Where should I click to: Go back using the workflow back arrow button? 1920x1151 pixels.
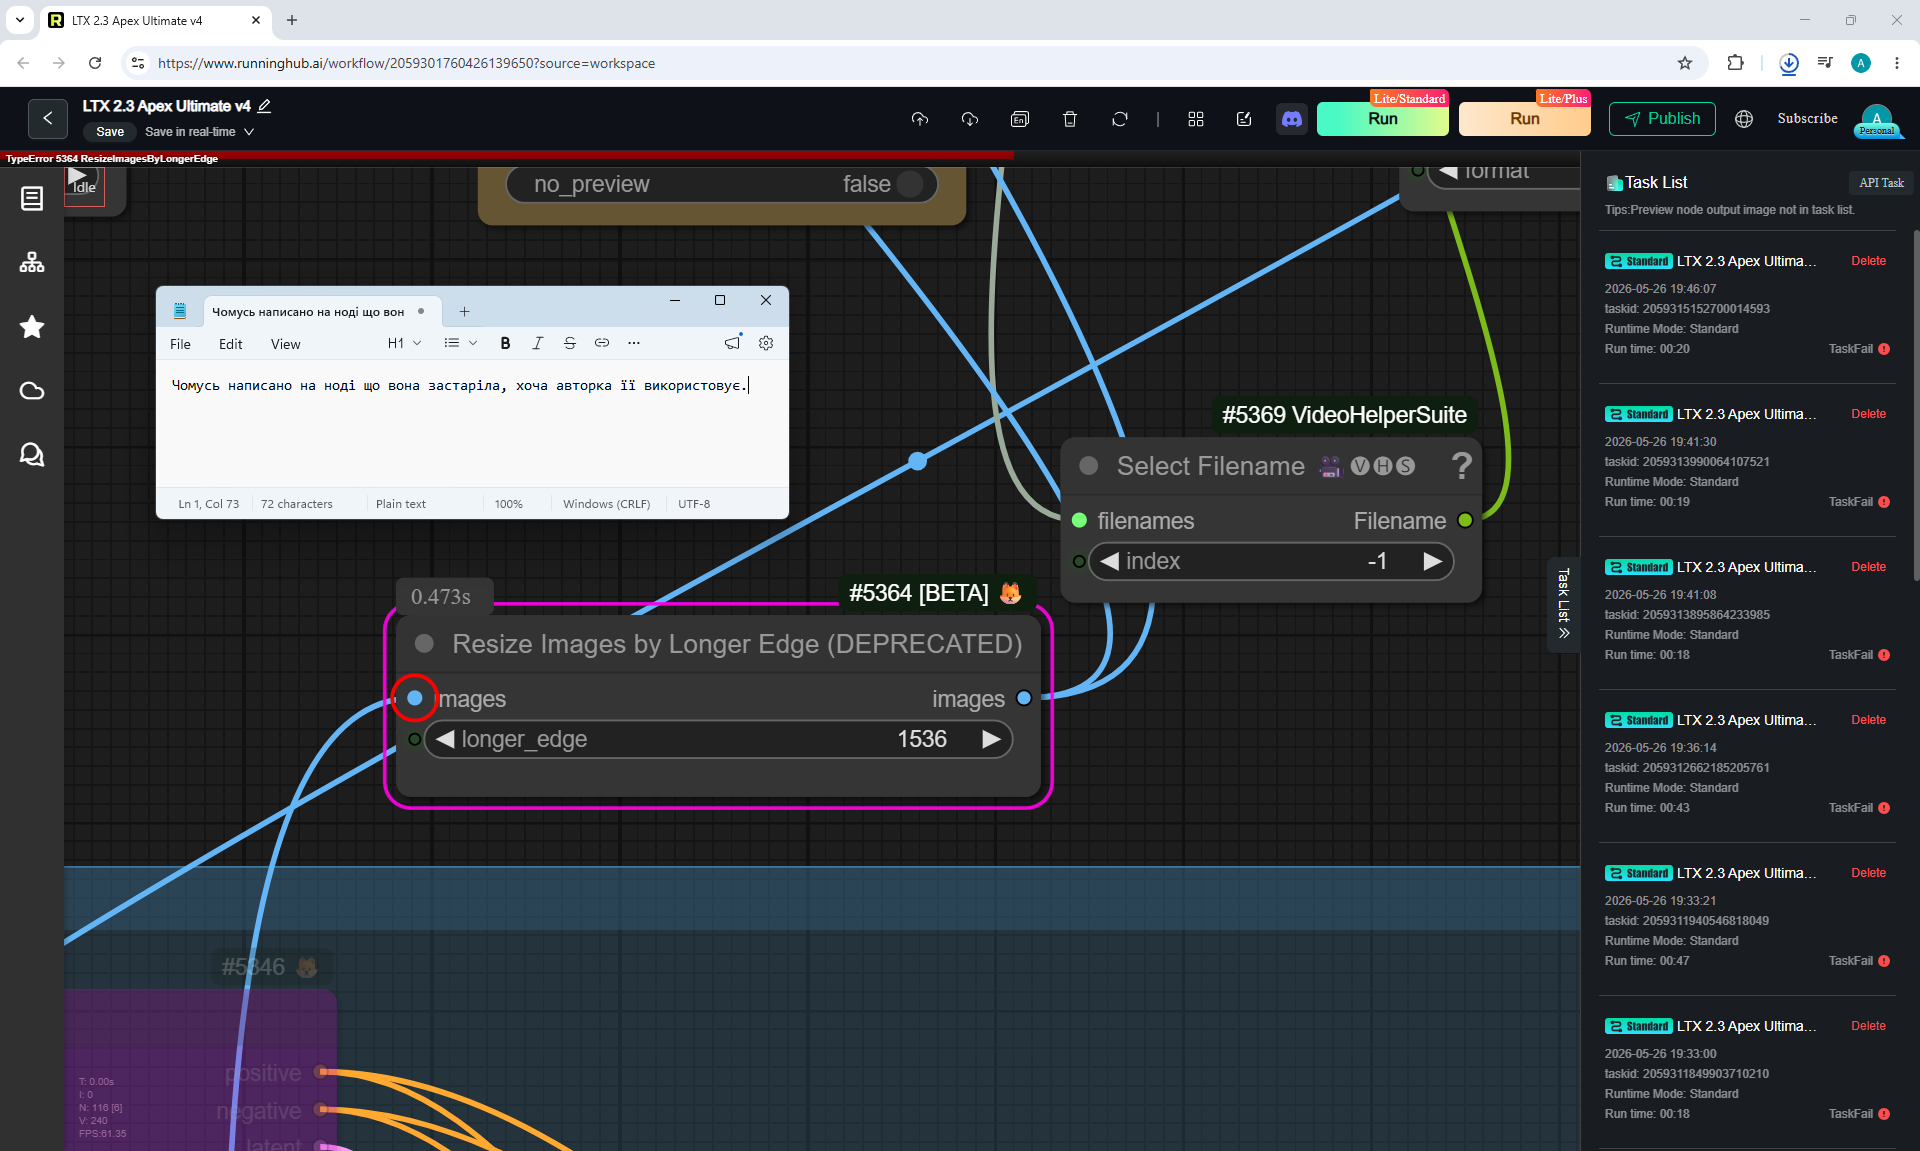point(47,118)
